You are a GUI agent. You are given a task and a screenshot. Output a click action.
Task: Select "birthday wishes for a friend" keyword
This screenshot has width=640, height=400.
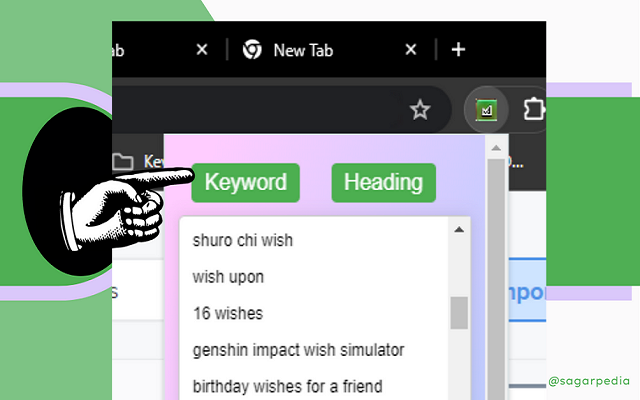tap(287, 386)
